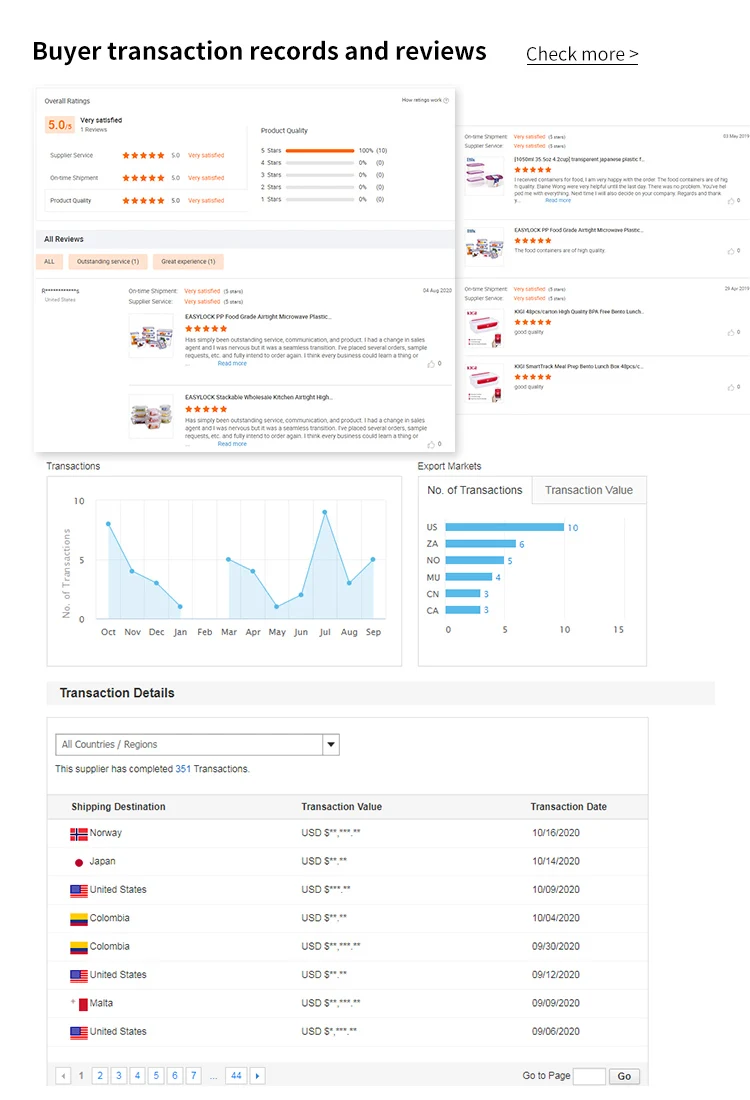The image size is (750, 1100).
Task: Click the 10/16/2020 transaction date
Action: [x=556, y=833]
